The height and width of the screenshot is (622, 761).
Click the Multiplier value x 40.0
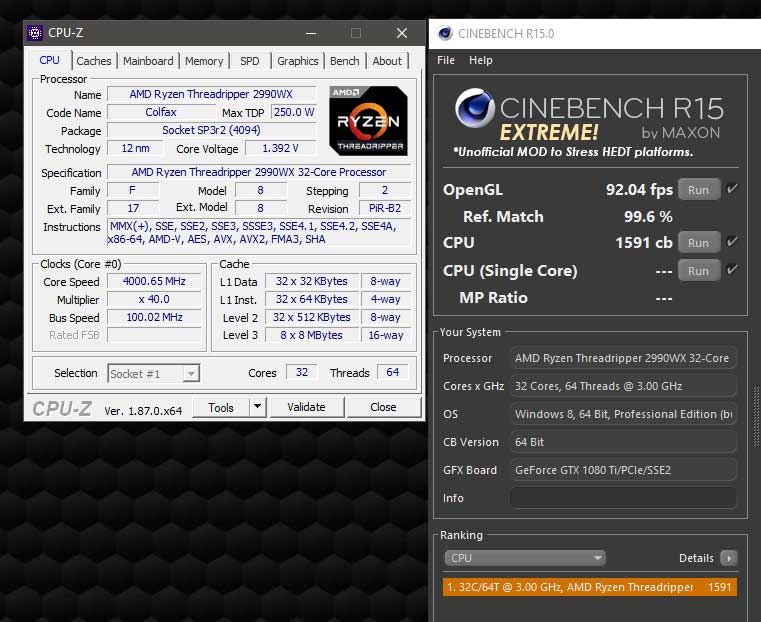coord(154,299)
